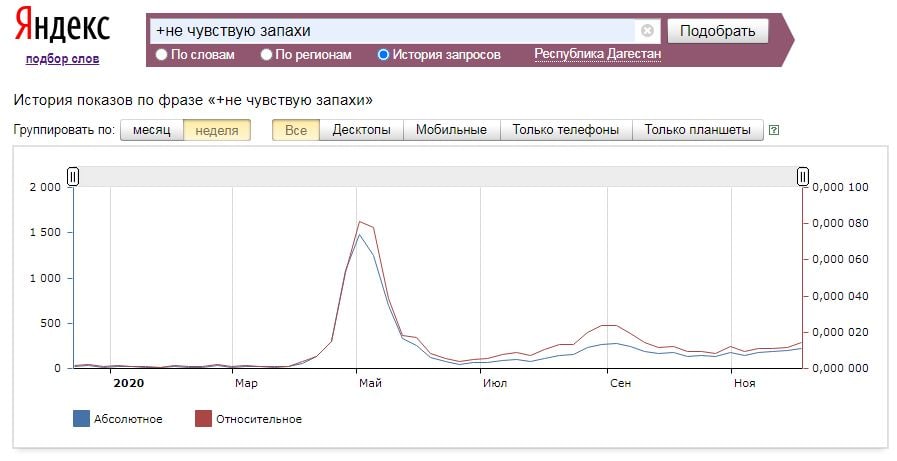897x461 pixels.
Task: Click the Ноя axis label
Action: [745, 383]
